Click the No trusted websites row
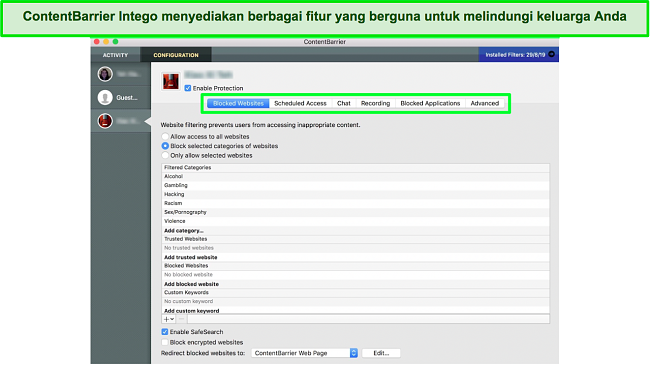Viewport: 650px width, 365px height. 355,248
